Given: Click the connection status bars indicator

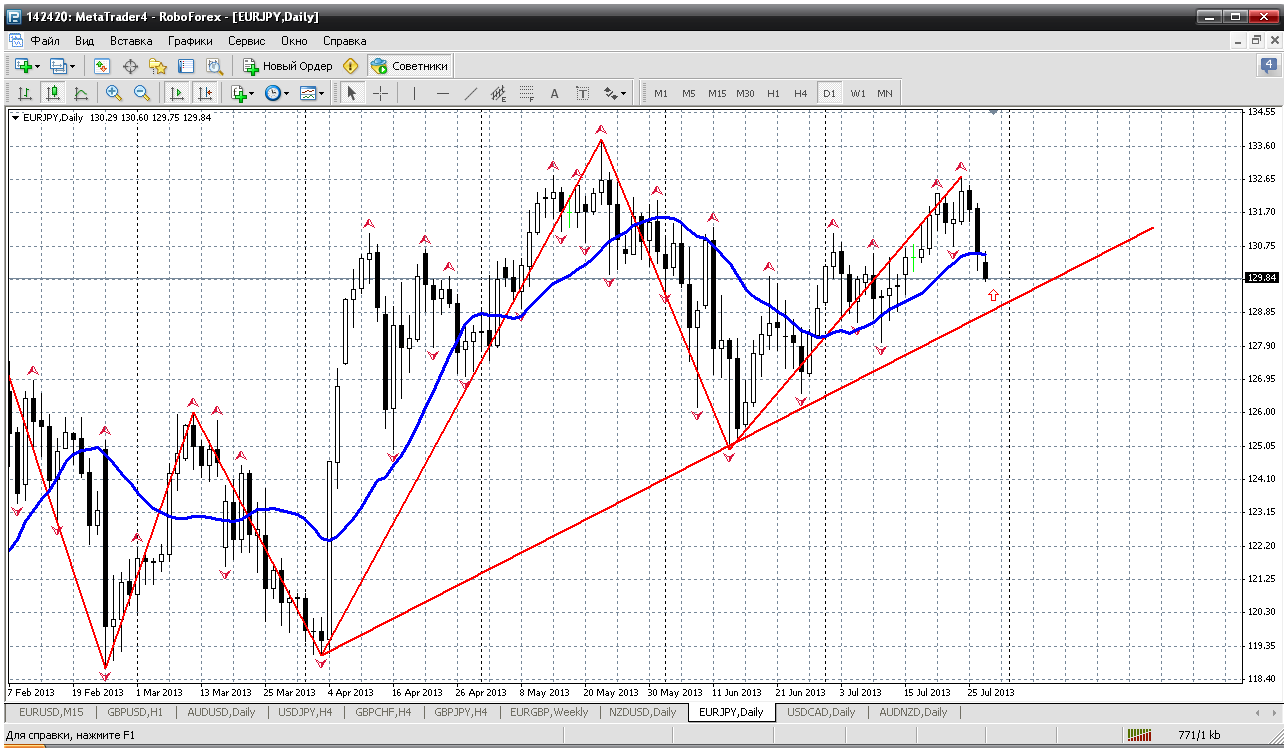Looking at the screenshot, I should tap(1139, 736).
